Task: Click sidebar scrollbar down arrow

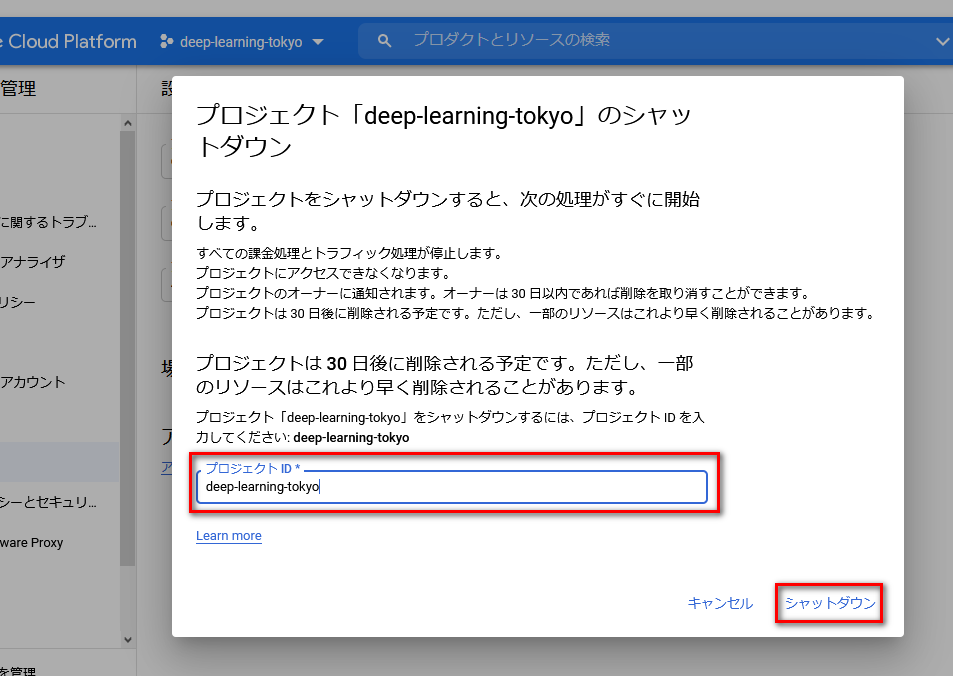Action: pyautogui.click(x=128, y=640)
